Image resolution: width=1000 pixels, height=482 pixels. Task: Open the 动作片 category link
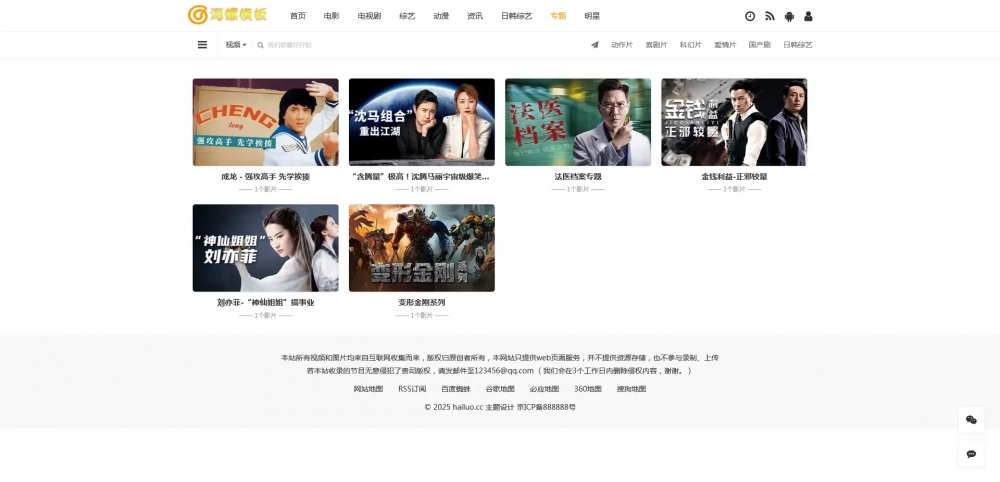[622, 45]
